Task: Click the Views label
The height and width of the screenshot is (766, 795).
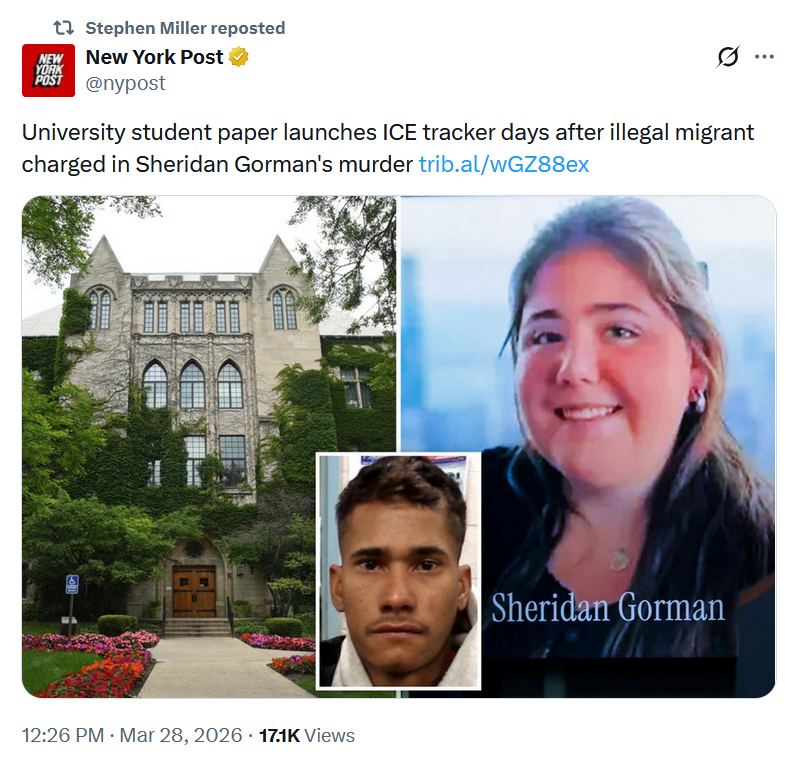Action: [x=330, y=735]
